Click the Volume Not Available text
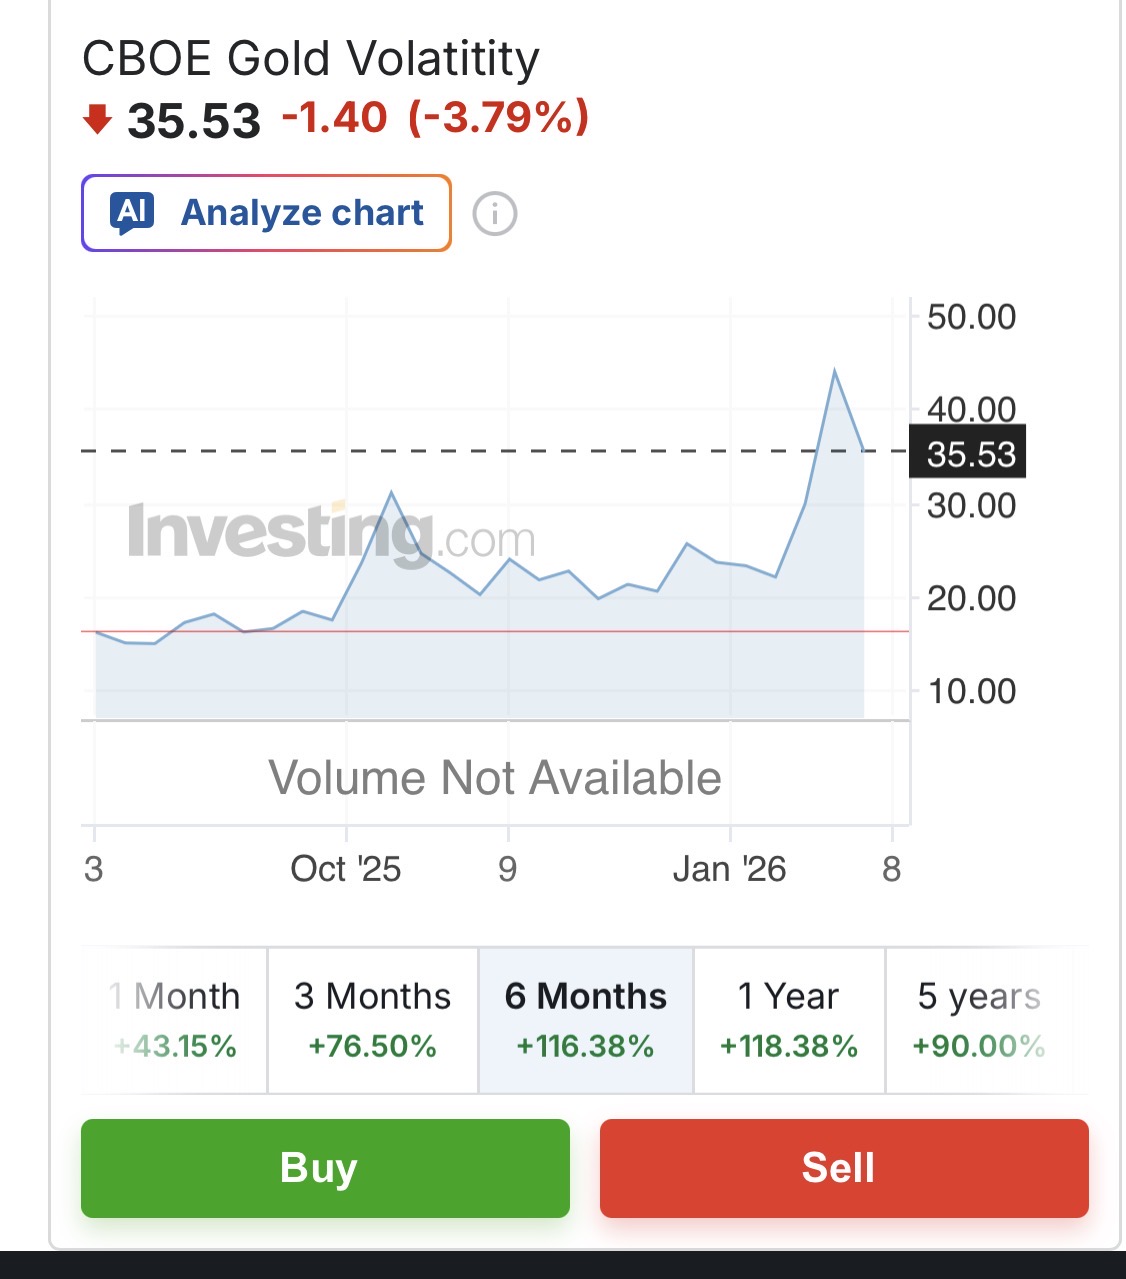The image size is (1126, 1279). (494, 778)
